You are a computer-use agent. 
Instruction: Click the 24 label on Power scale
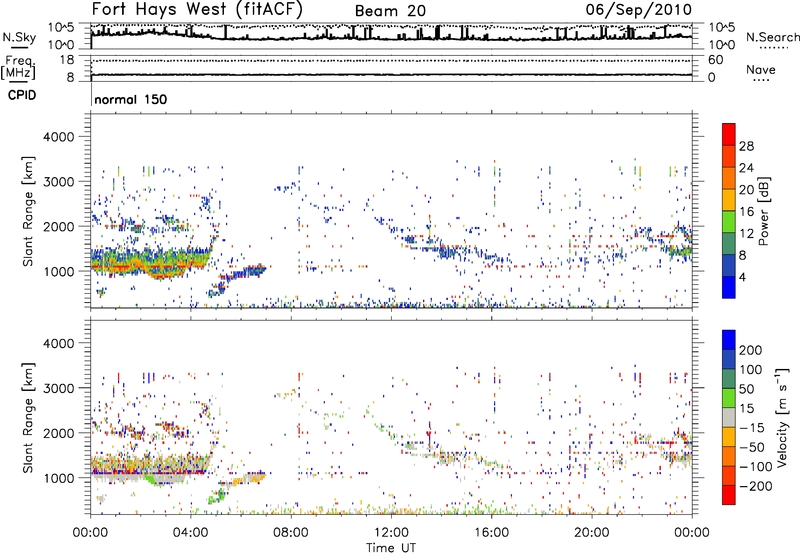pyautogui.click(x=746, y=168)
